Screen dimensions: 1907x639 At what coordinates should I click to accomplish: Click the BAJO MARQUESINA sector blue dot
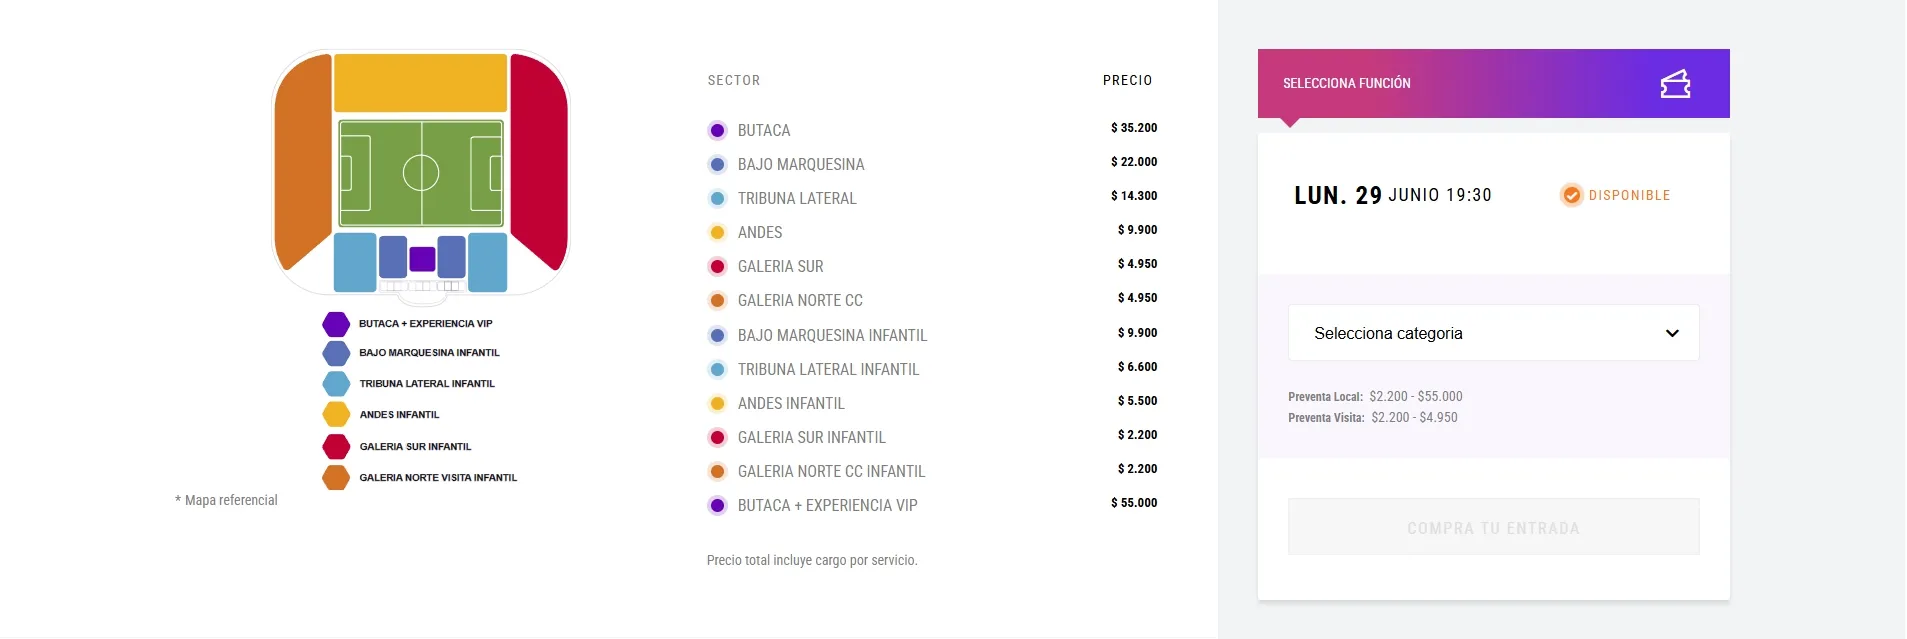[x=717, y=164]
